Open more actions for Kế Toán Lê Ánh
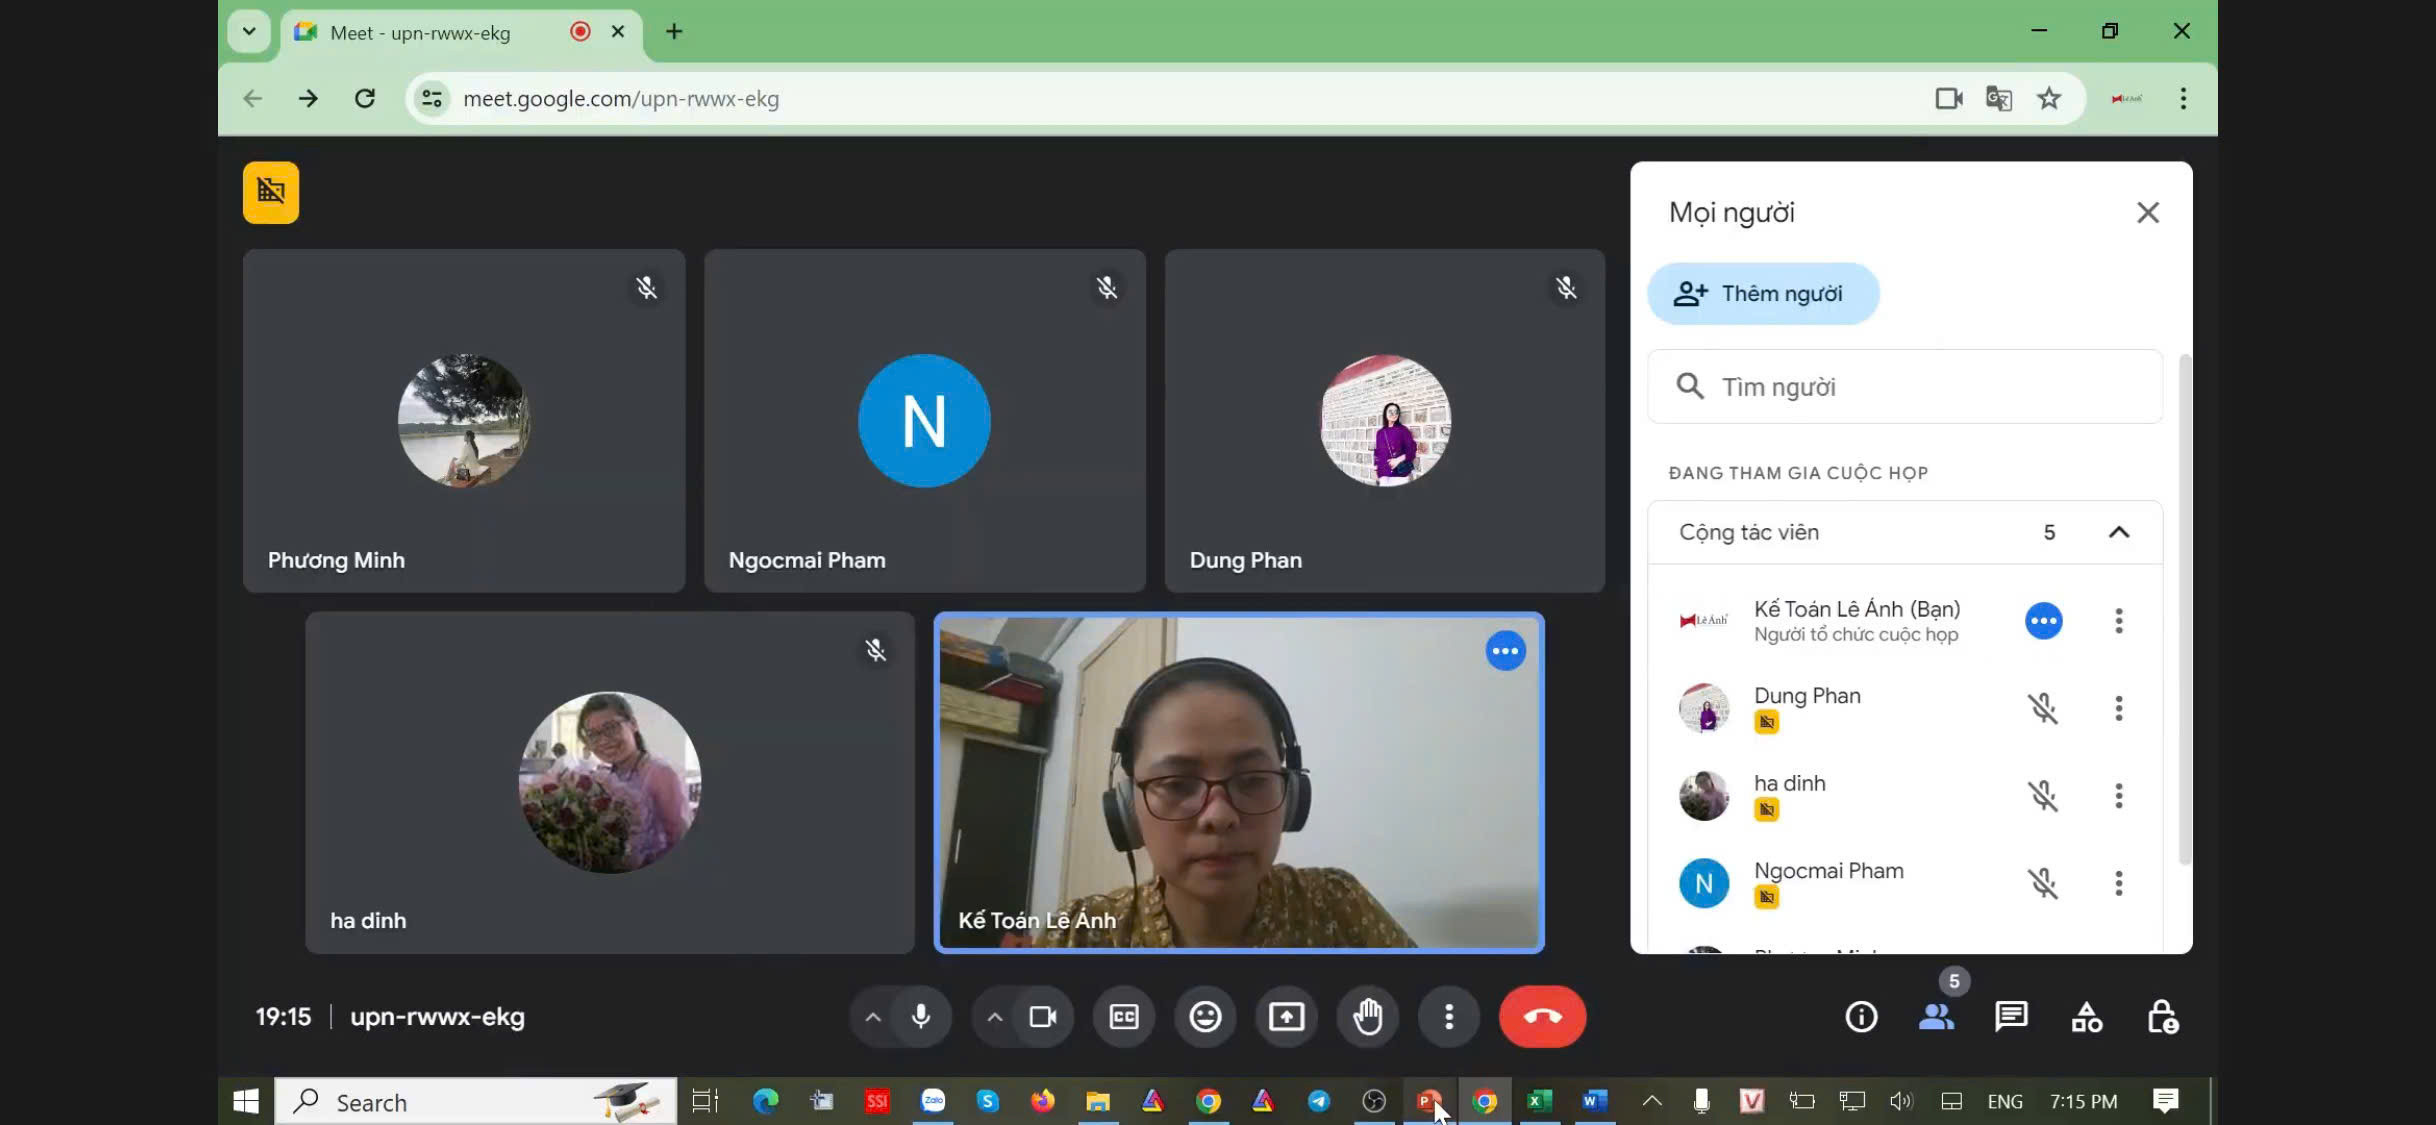Screen dimensions: 2436x1125 pyautogui.click(x=2119, y=621)
